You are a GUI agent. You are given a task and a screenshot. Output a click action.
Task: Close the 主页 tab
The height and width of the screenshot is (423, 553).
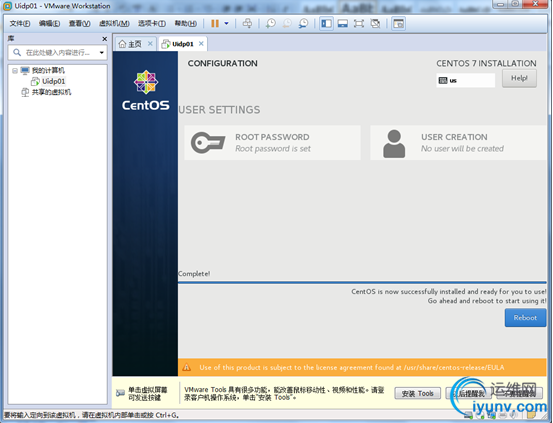[x=150, y=43]
